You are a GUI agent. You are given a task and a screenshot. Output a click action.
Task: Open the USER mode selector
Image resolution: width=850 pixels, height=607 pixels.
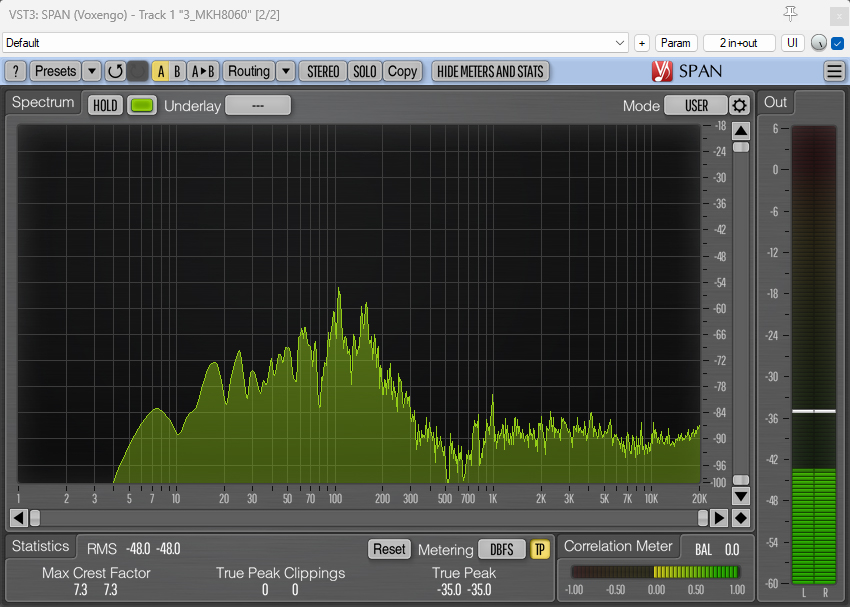pyautogui.click(x=696, y=106)
